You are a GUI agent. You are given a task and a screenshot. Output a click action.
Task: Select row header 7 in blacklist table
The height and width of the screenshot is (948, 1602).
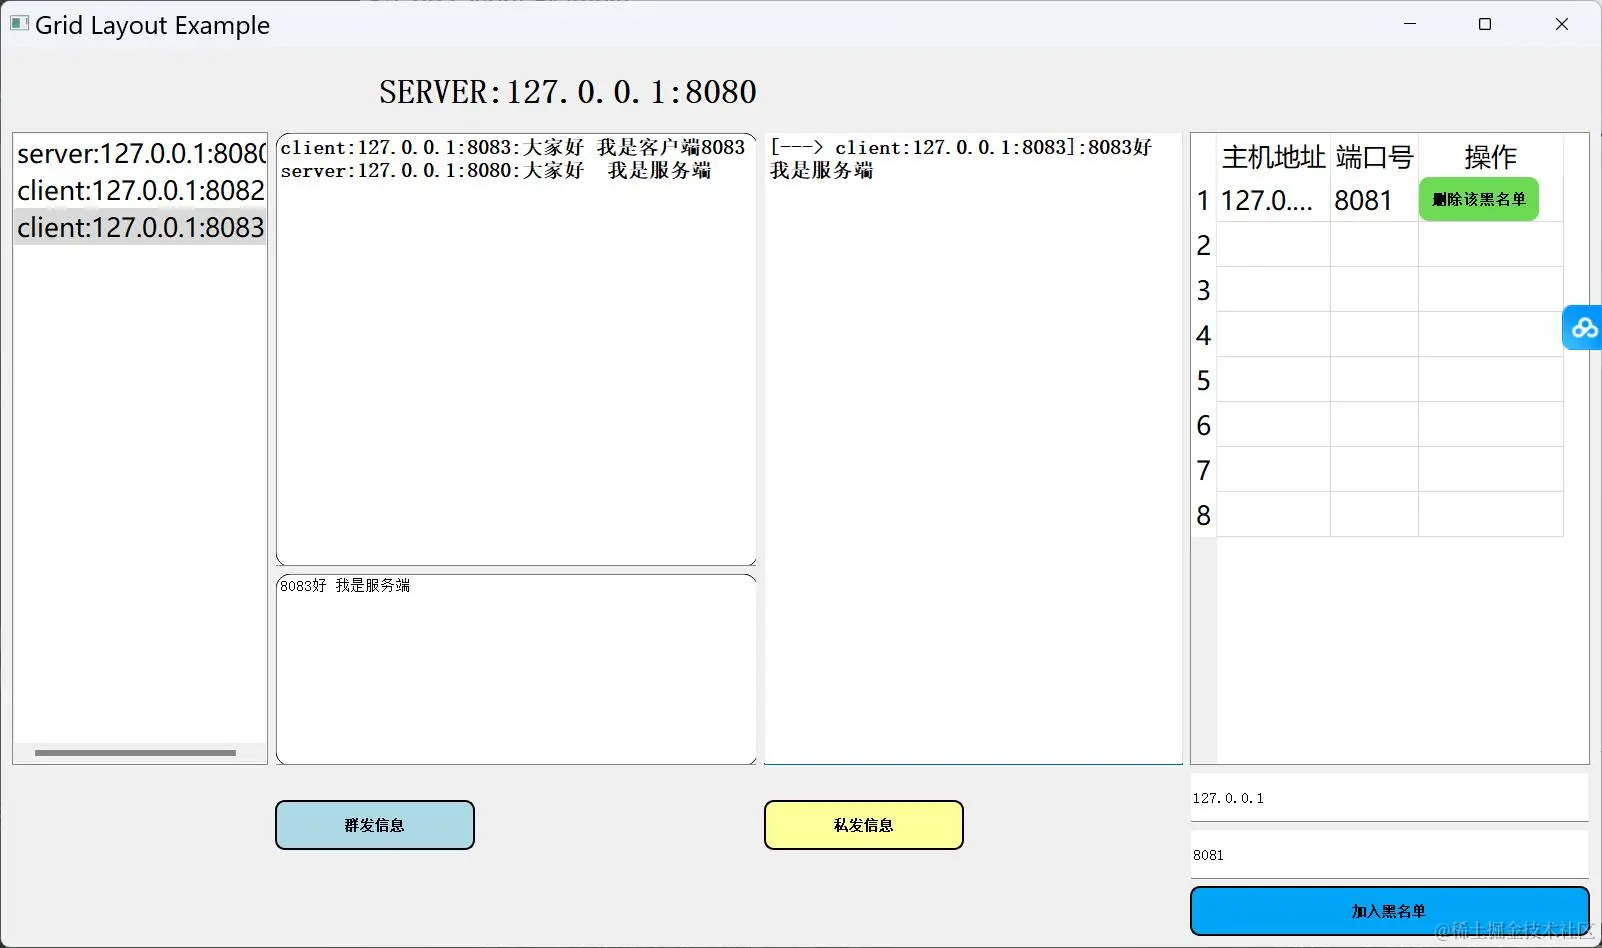click(1204, 470)
